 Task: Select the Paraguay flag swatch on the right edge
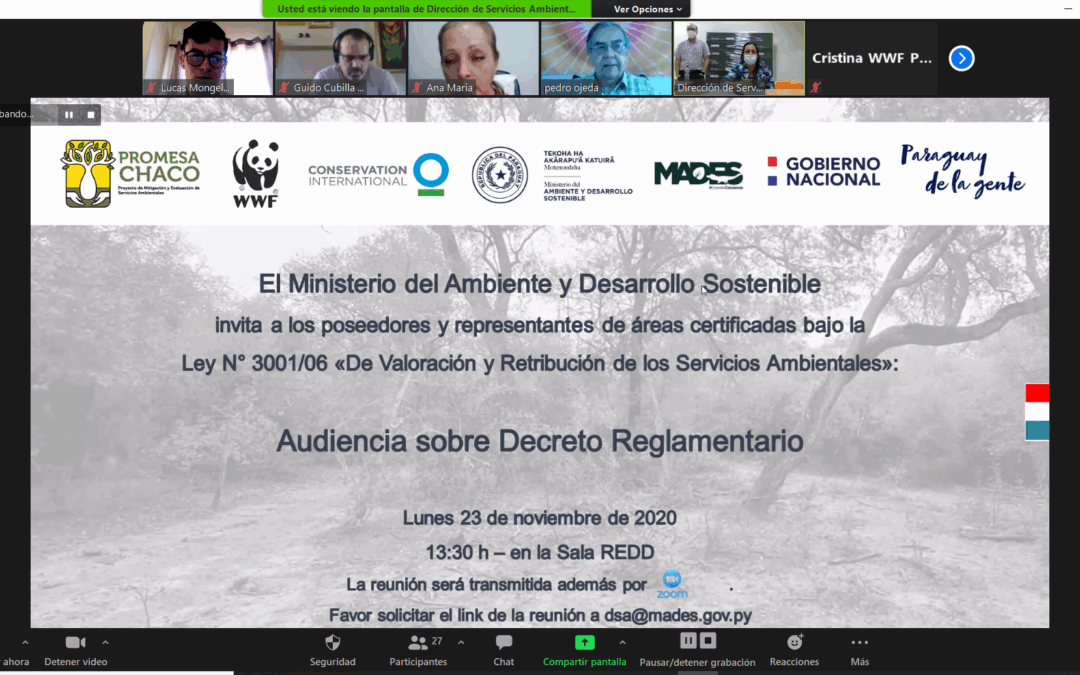[1035, 410]
